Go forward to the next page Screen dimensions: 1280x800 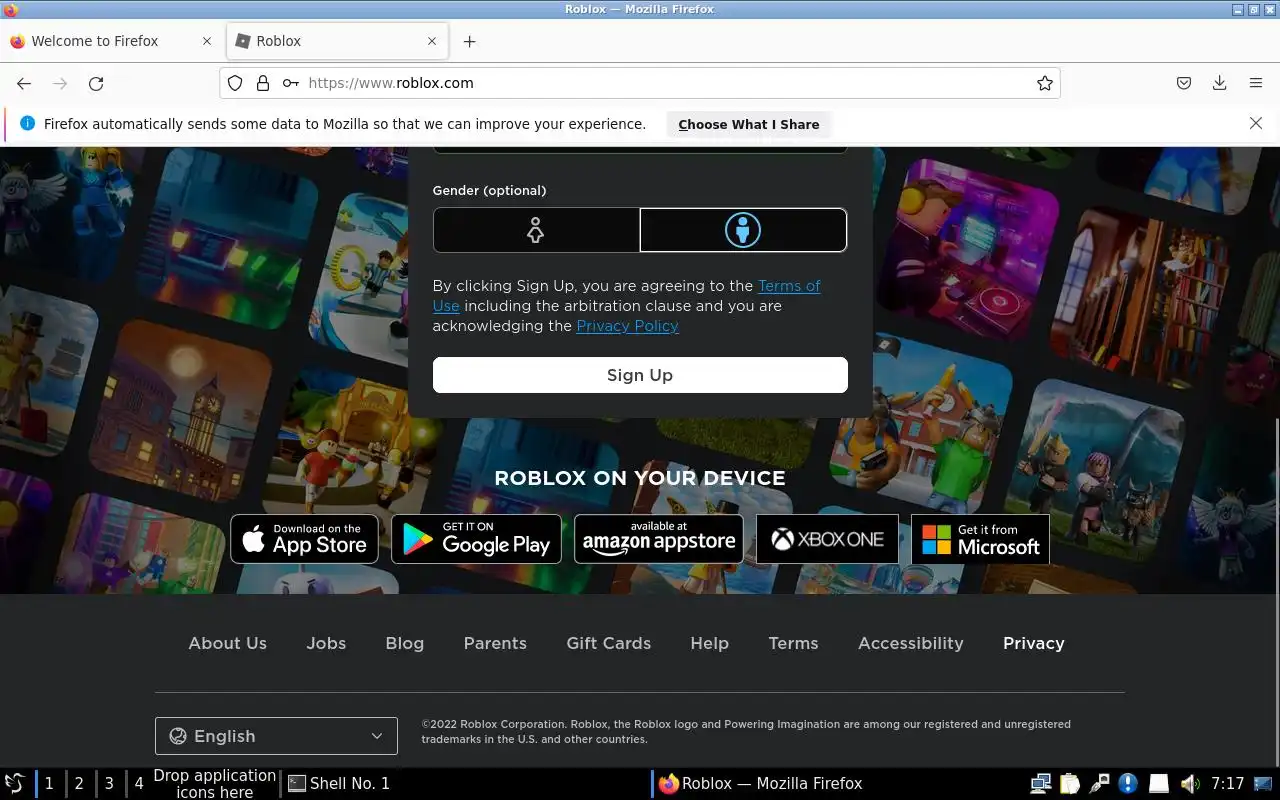coord(60,84)
